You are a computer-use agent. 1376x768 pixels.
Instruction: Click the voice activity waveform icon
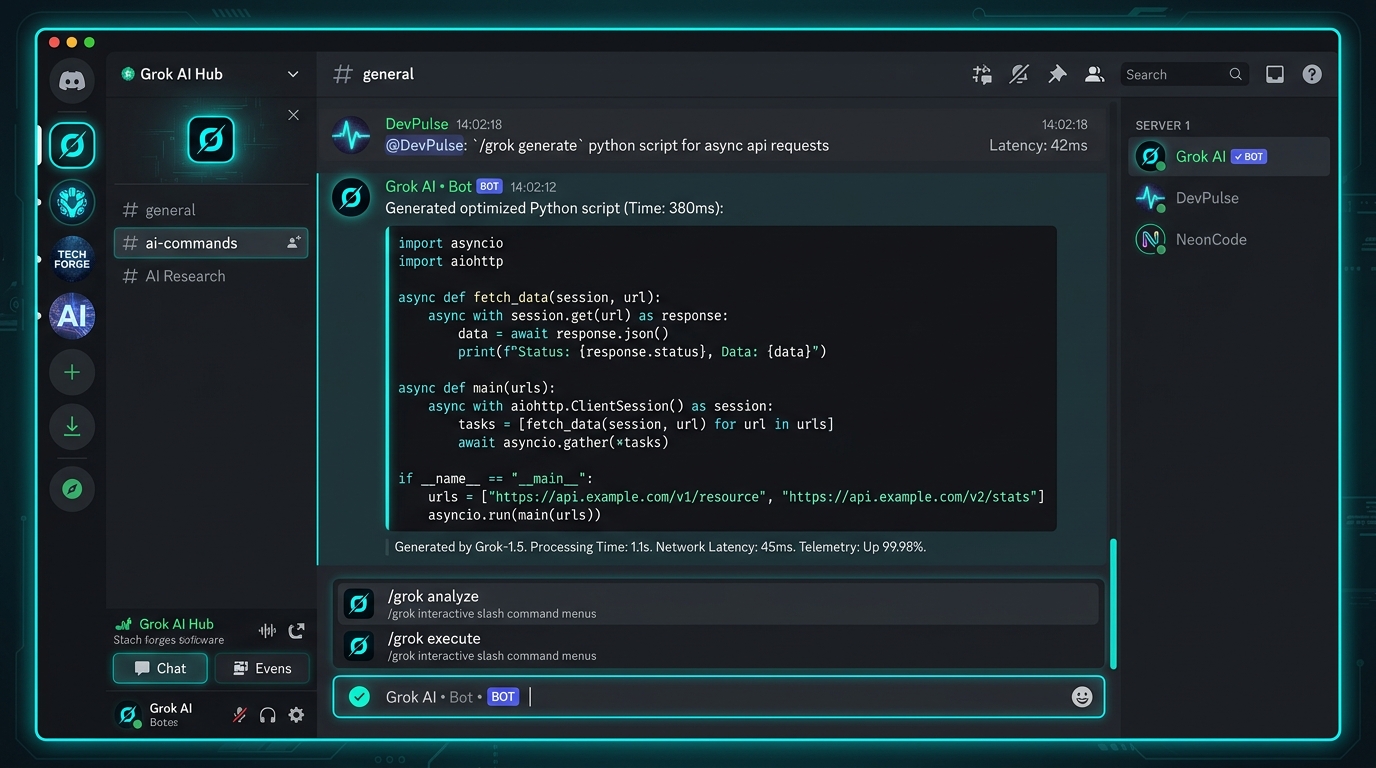tap(267, 630)
